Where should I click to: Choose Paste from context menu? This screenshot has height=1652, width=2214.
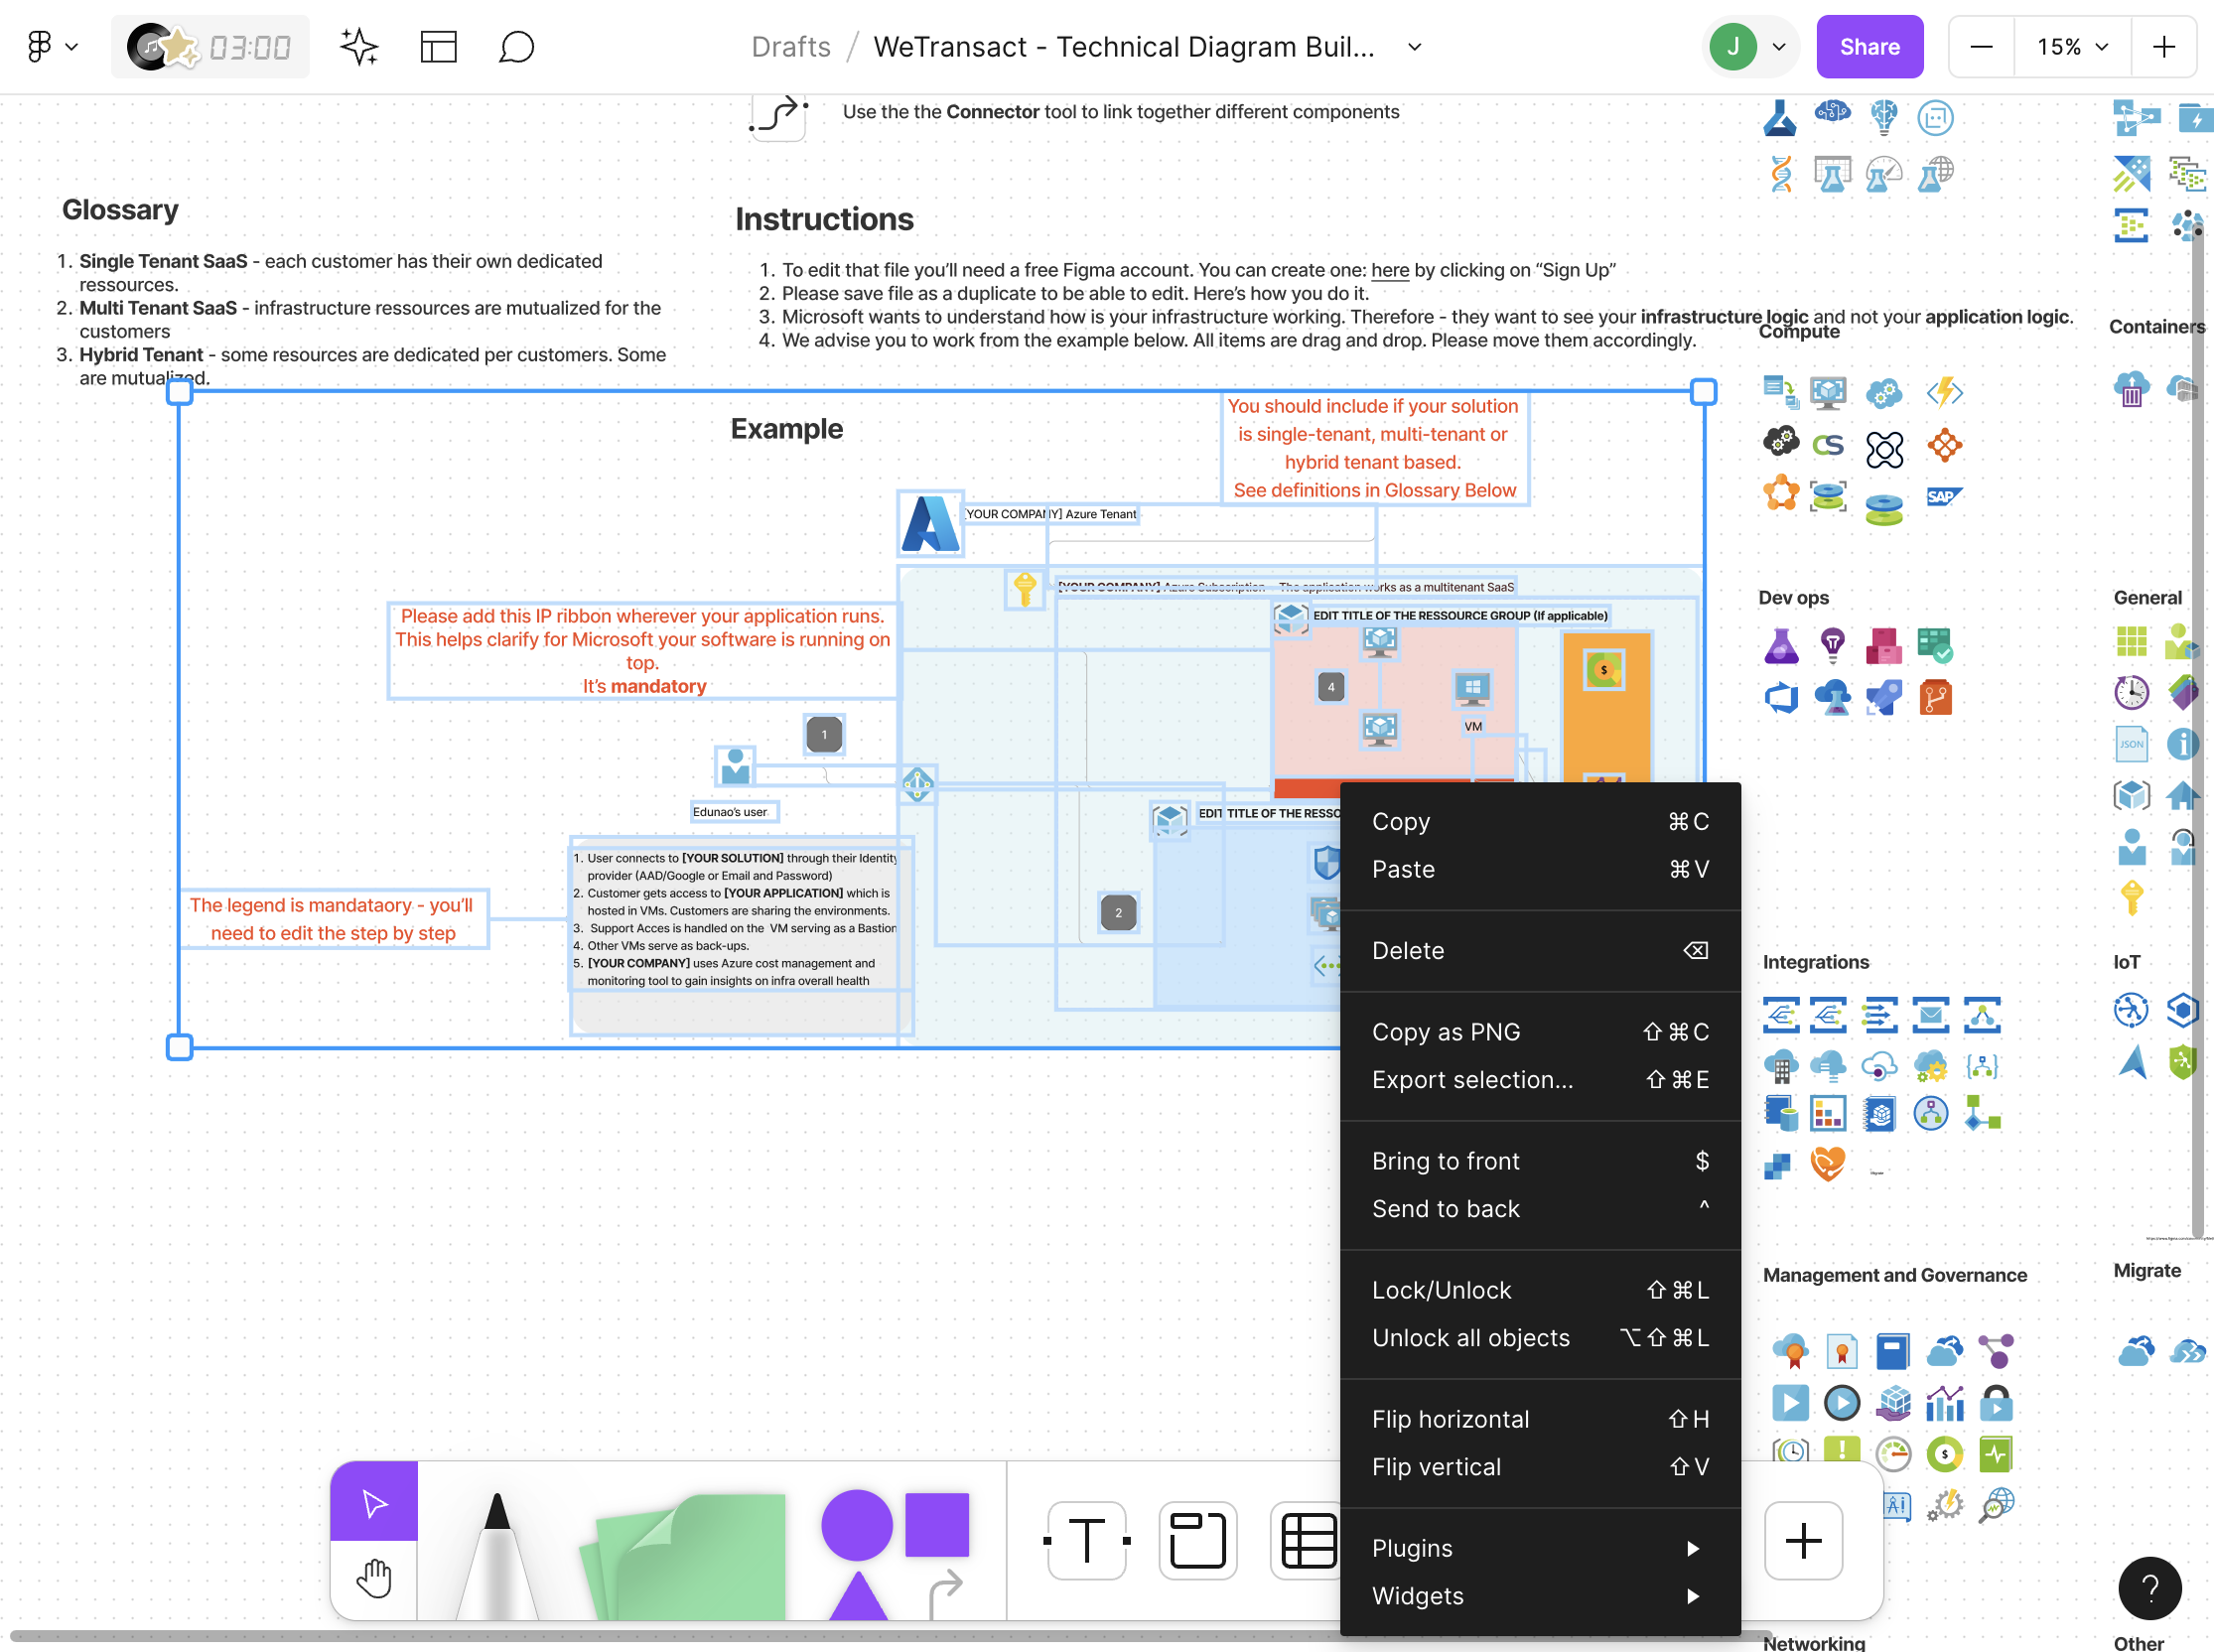(1540, 869)
